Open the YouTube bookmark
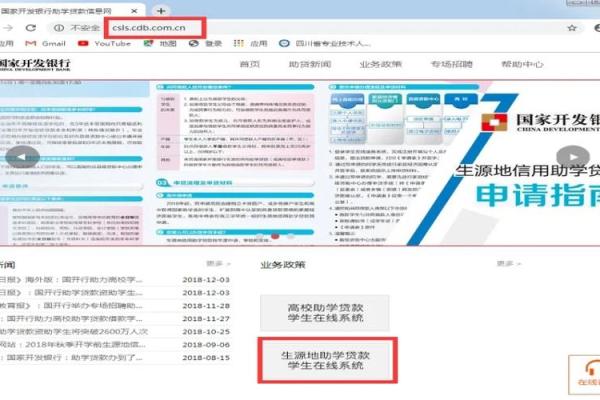This screenshot has width=600, height=400. pyautogui.click(x=104, y=44)
